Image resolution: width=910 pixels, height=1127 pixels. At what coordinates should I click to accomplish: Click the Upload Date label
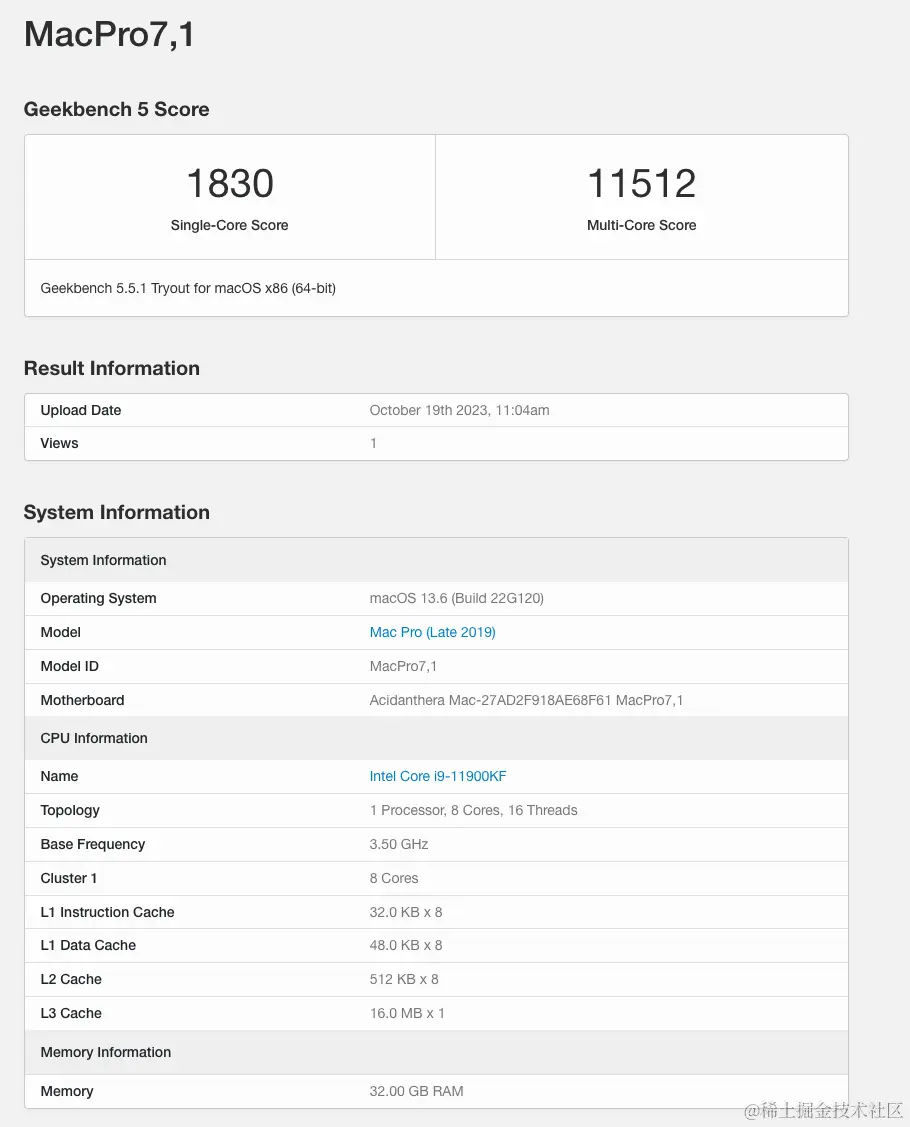(81, 410)
